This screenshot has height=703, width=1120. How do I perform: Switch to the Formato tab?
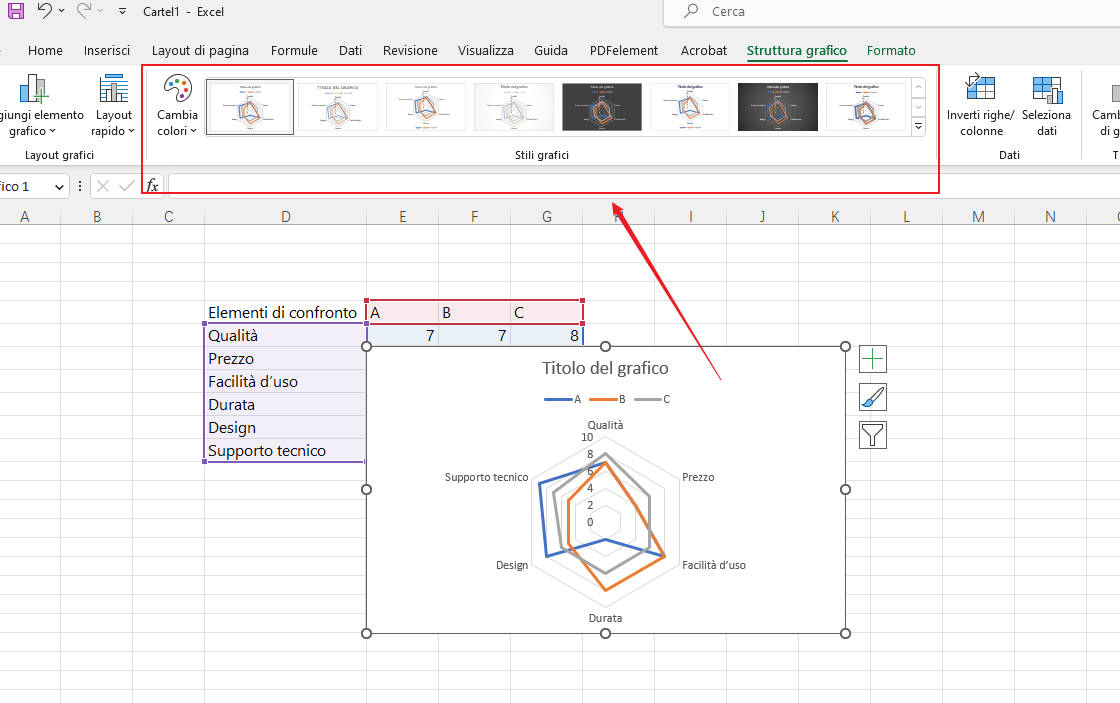click(891, 50)
